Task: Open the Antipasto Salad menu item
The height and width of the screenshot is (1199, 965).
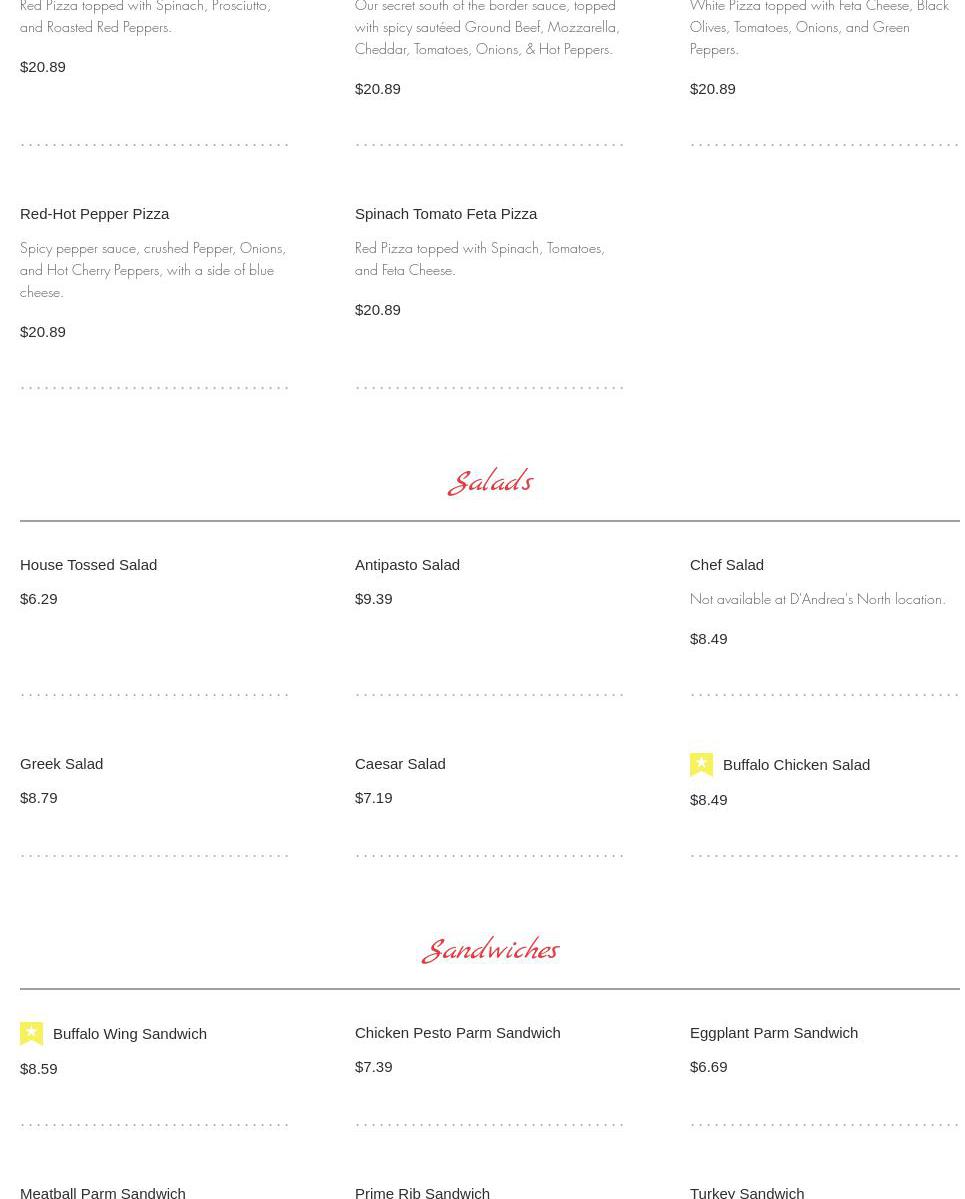Action: (407, 565)
